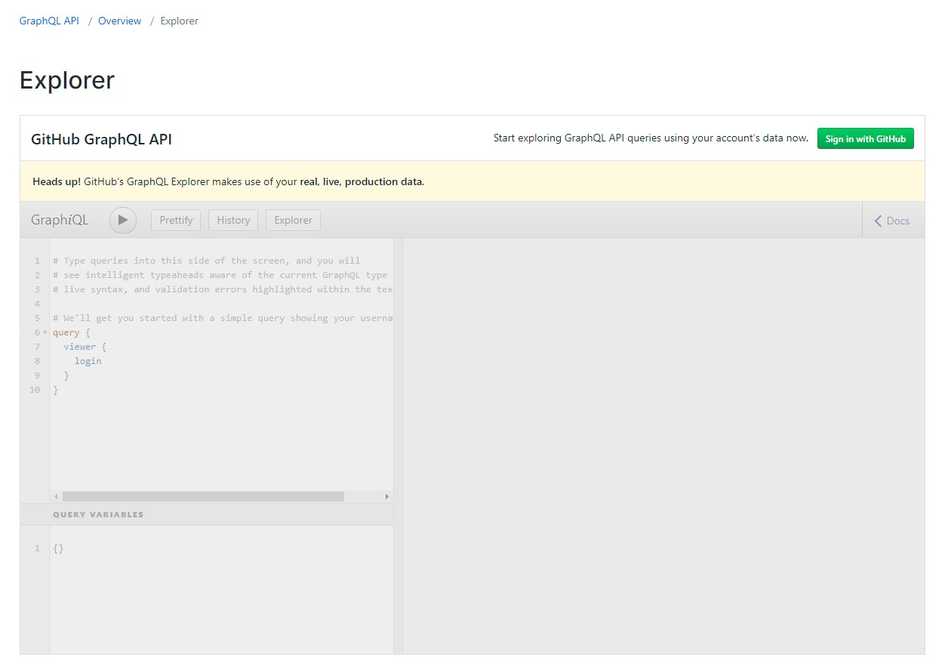This screenshot has height=670, width=945.
Task: Toggle the Explorer panel button
Action: point(293,220)
